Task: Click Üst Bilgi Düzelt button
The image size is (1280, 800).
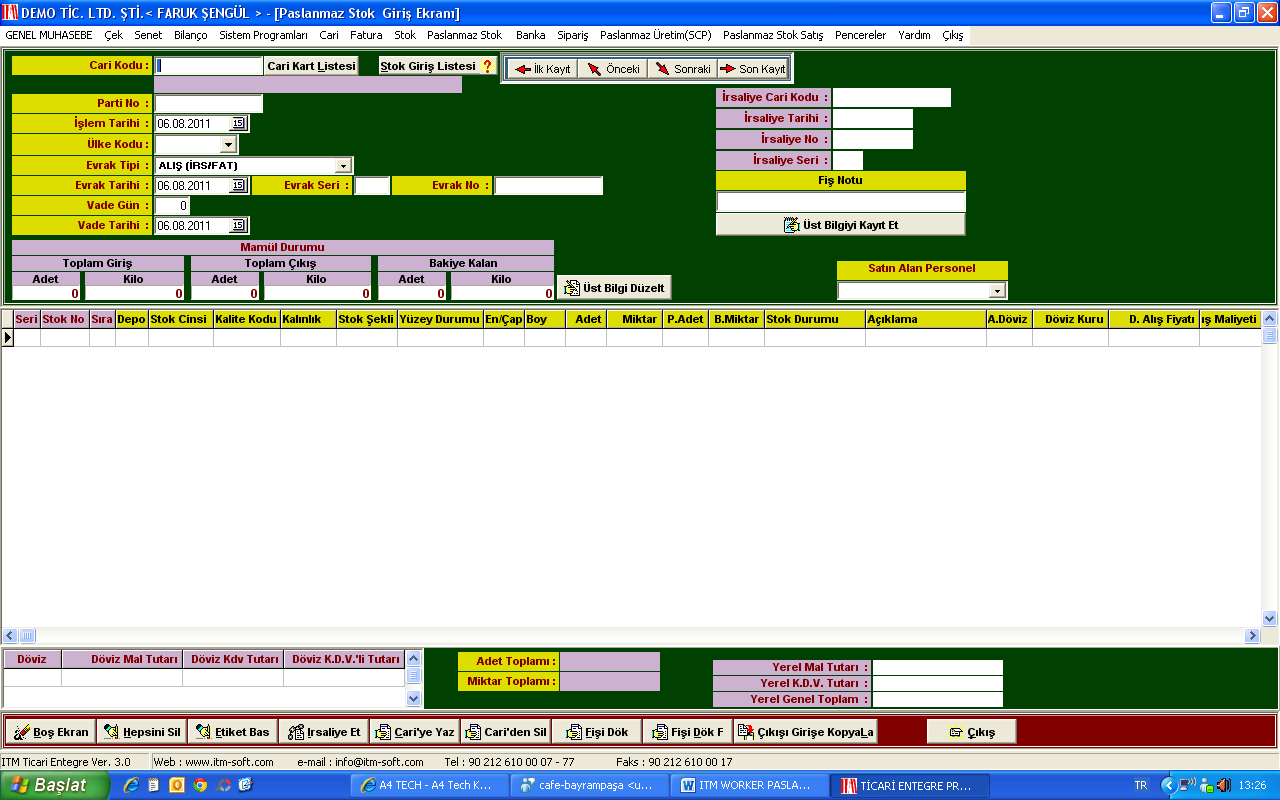Action: (614, 287)
